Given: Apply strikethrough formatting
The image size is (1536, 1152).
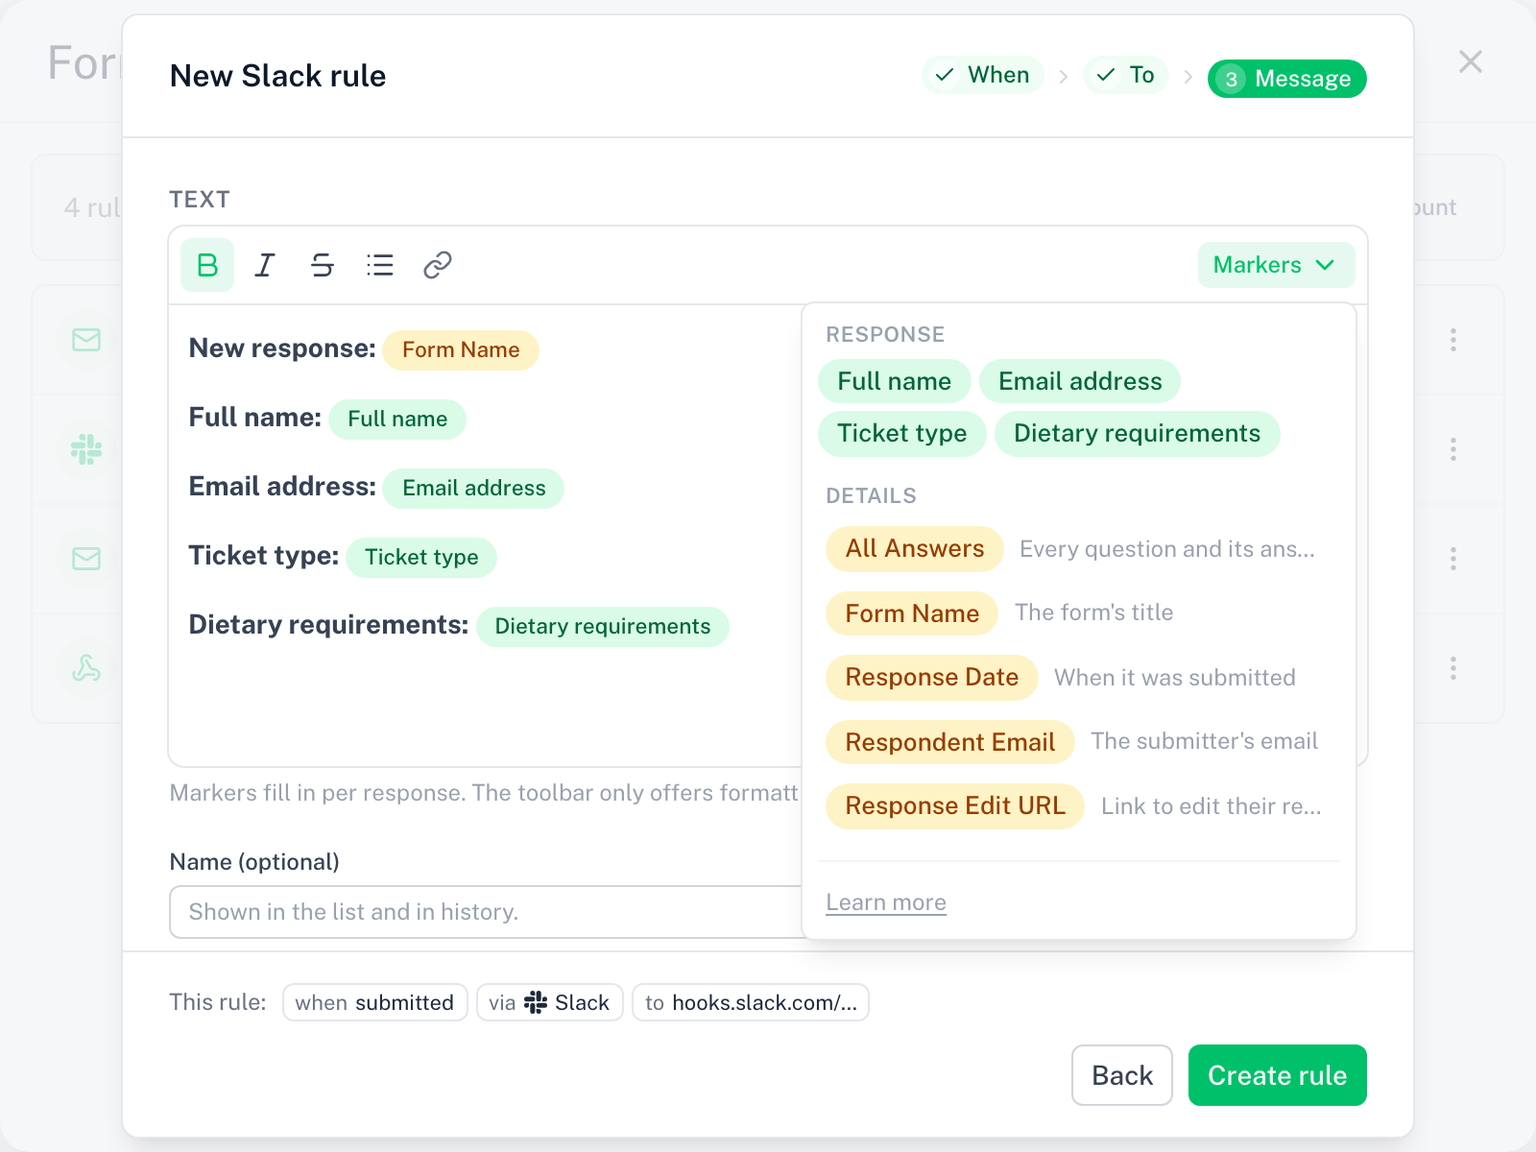Looking at the screenshot, I should (x=322, y=265).
